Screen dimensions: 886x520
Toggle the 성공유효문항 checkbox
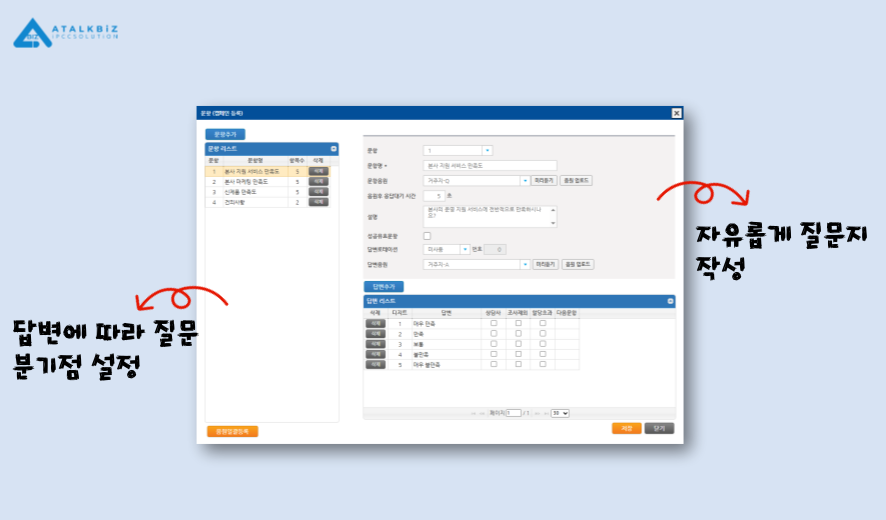(x=428, y=235)
